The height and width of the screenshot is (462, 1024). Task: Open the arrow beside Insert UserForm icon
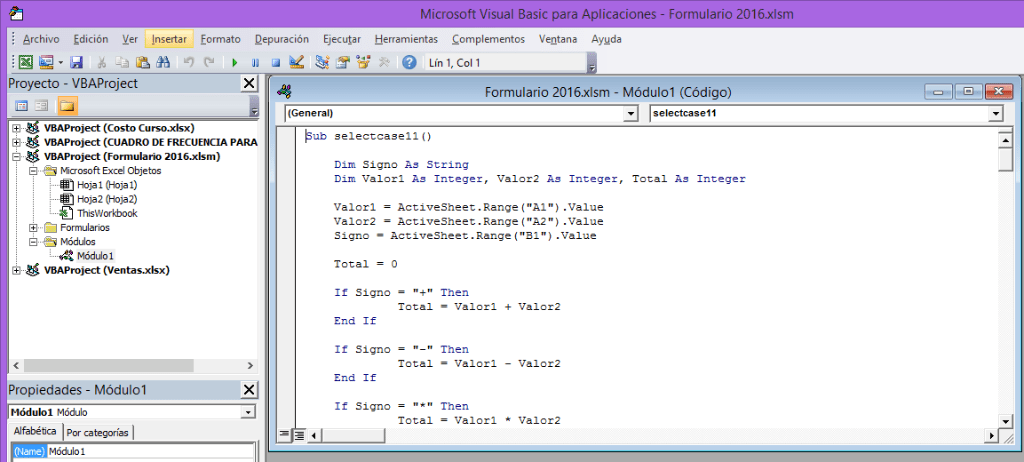(60, 63)
